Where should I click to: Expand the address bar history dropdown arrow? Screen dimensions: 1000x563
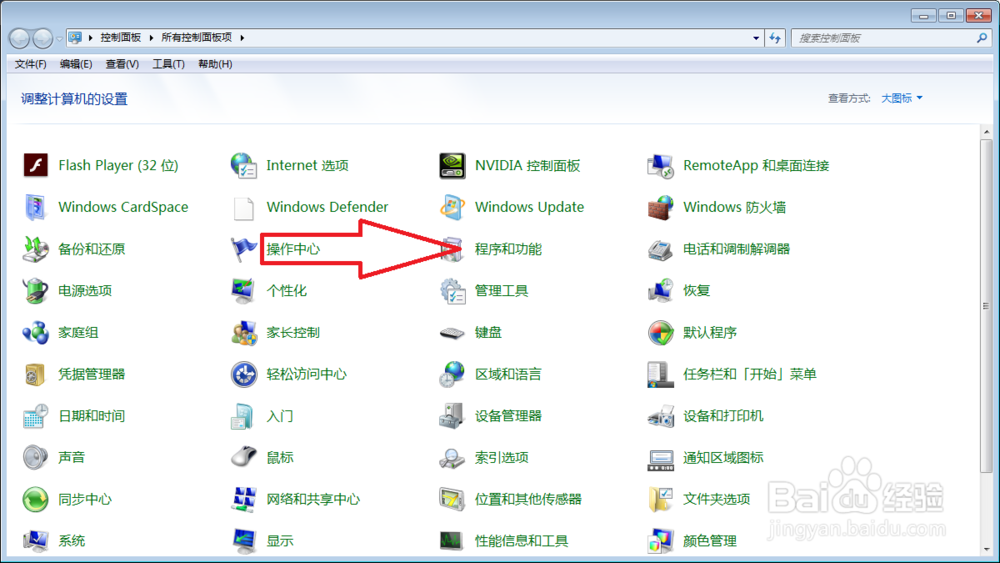[756, 38]
